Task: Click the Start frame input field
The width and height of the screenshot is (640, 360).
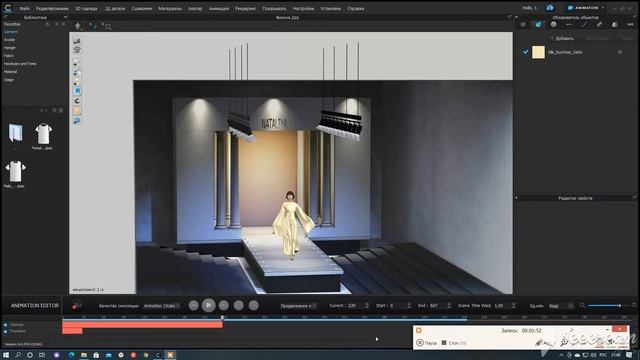Action: 399,306
